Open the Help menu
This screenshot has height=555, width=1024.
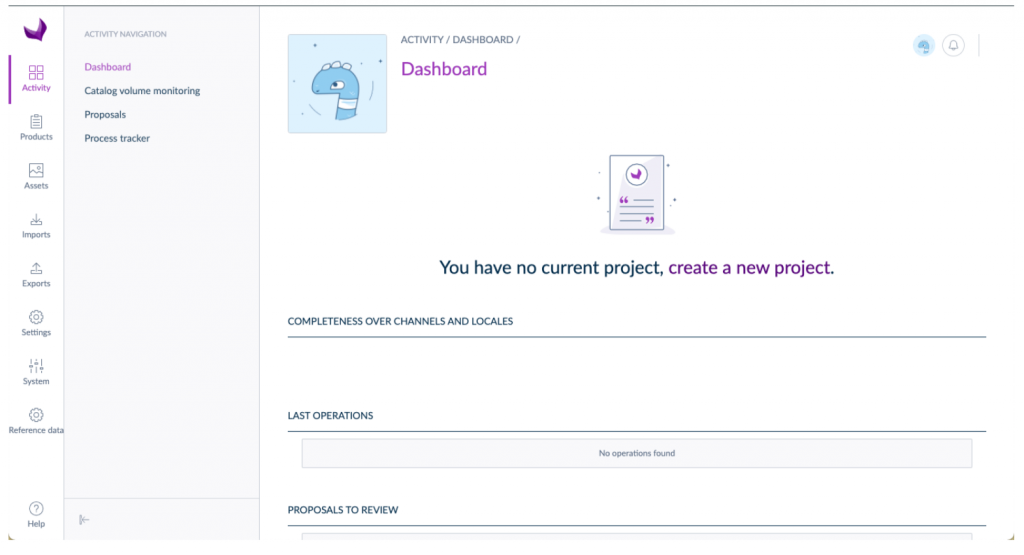pyautogui.click(x=36, y=515)
